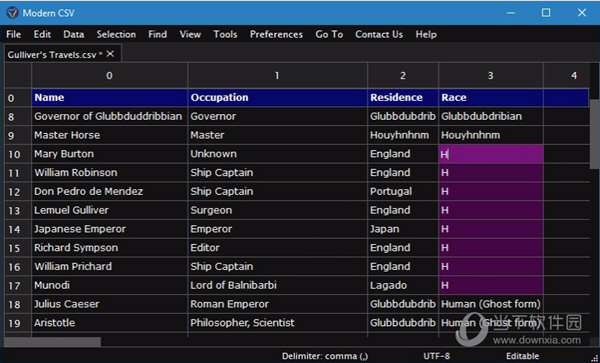Open the File menu
The image size is (600, 363).
[x=13, y=34]
